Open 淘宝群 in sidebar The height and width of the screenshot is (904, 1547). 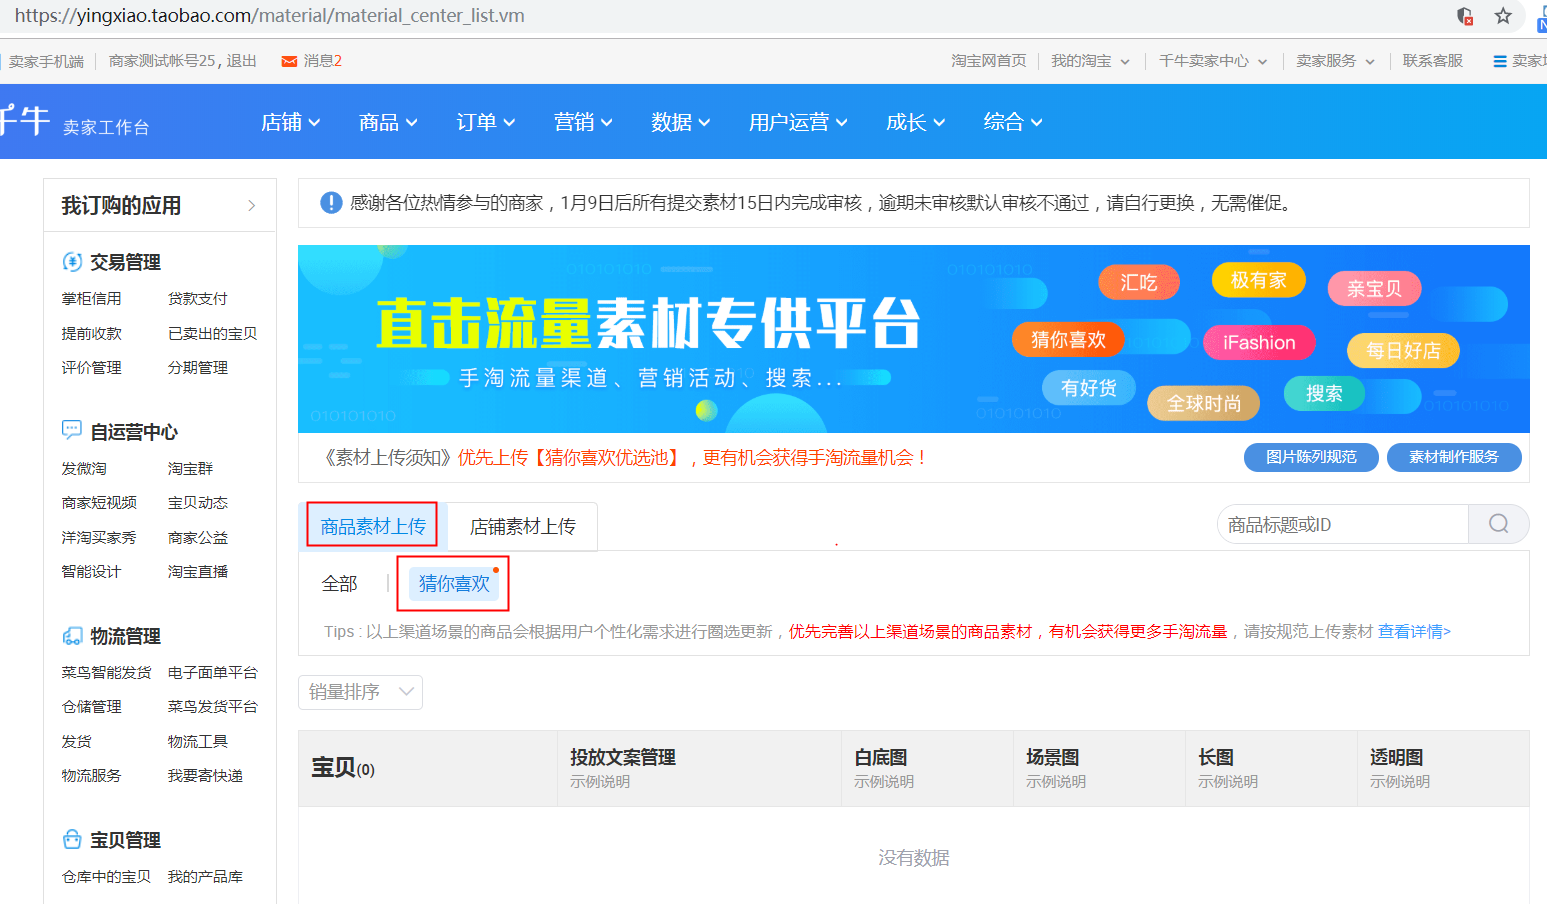click(190, 469)
